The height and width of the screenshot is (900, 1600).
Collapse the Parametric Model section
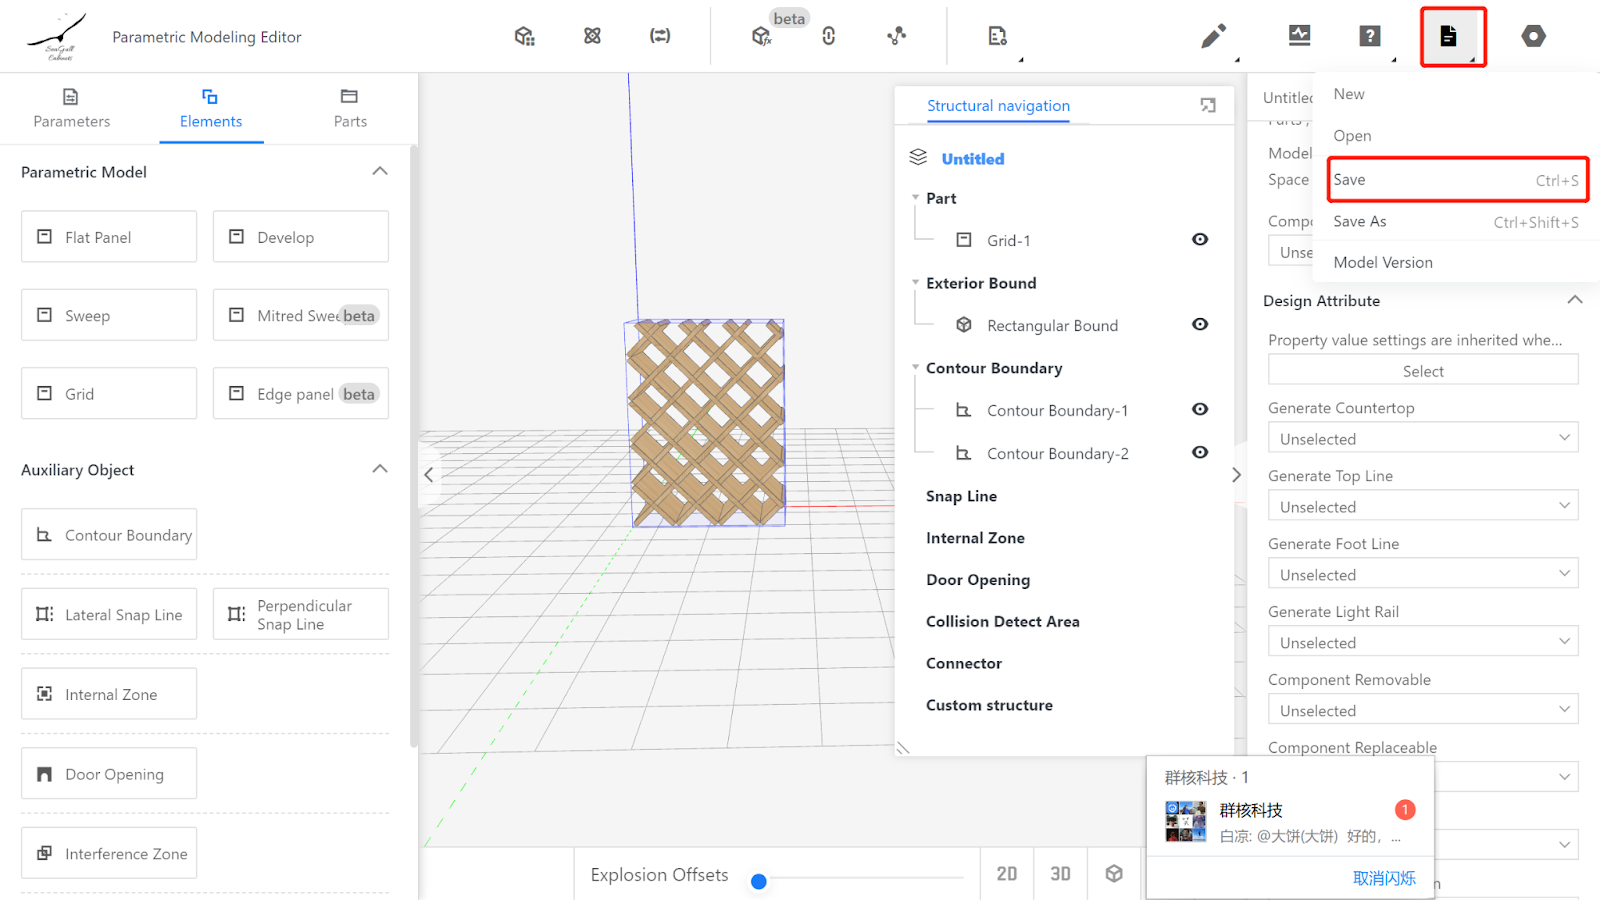pos(380,172)
